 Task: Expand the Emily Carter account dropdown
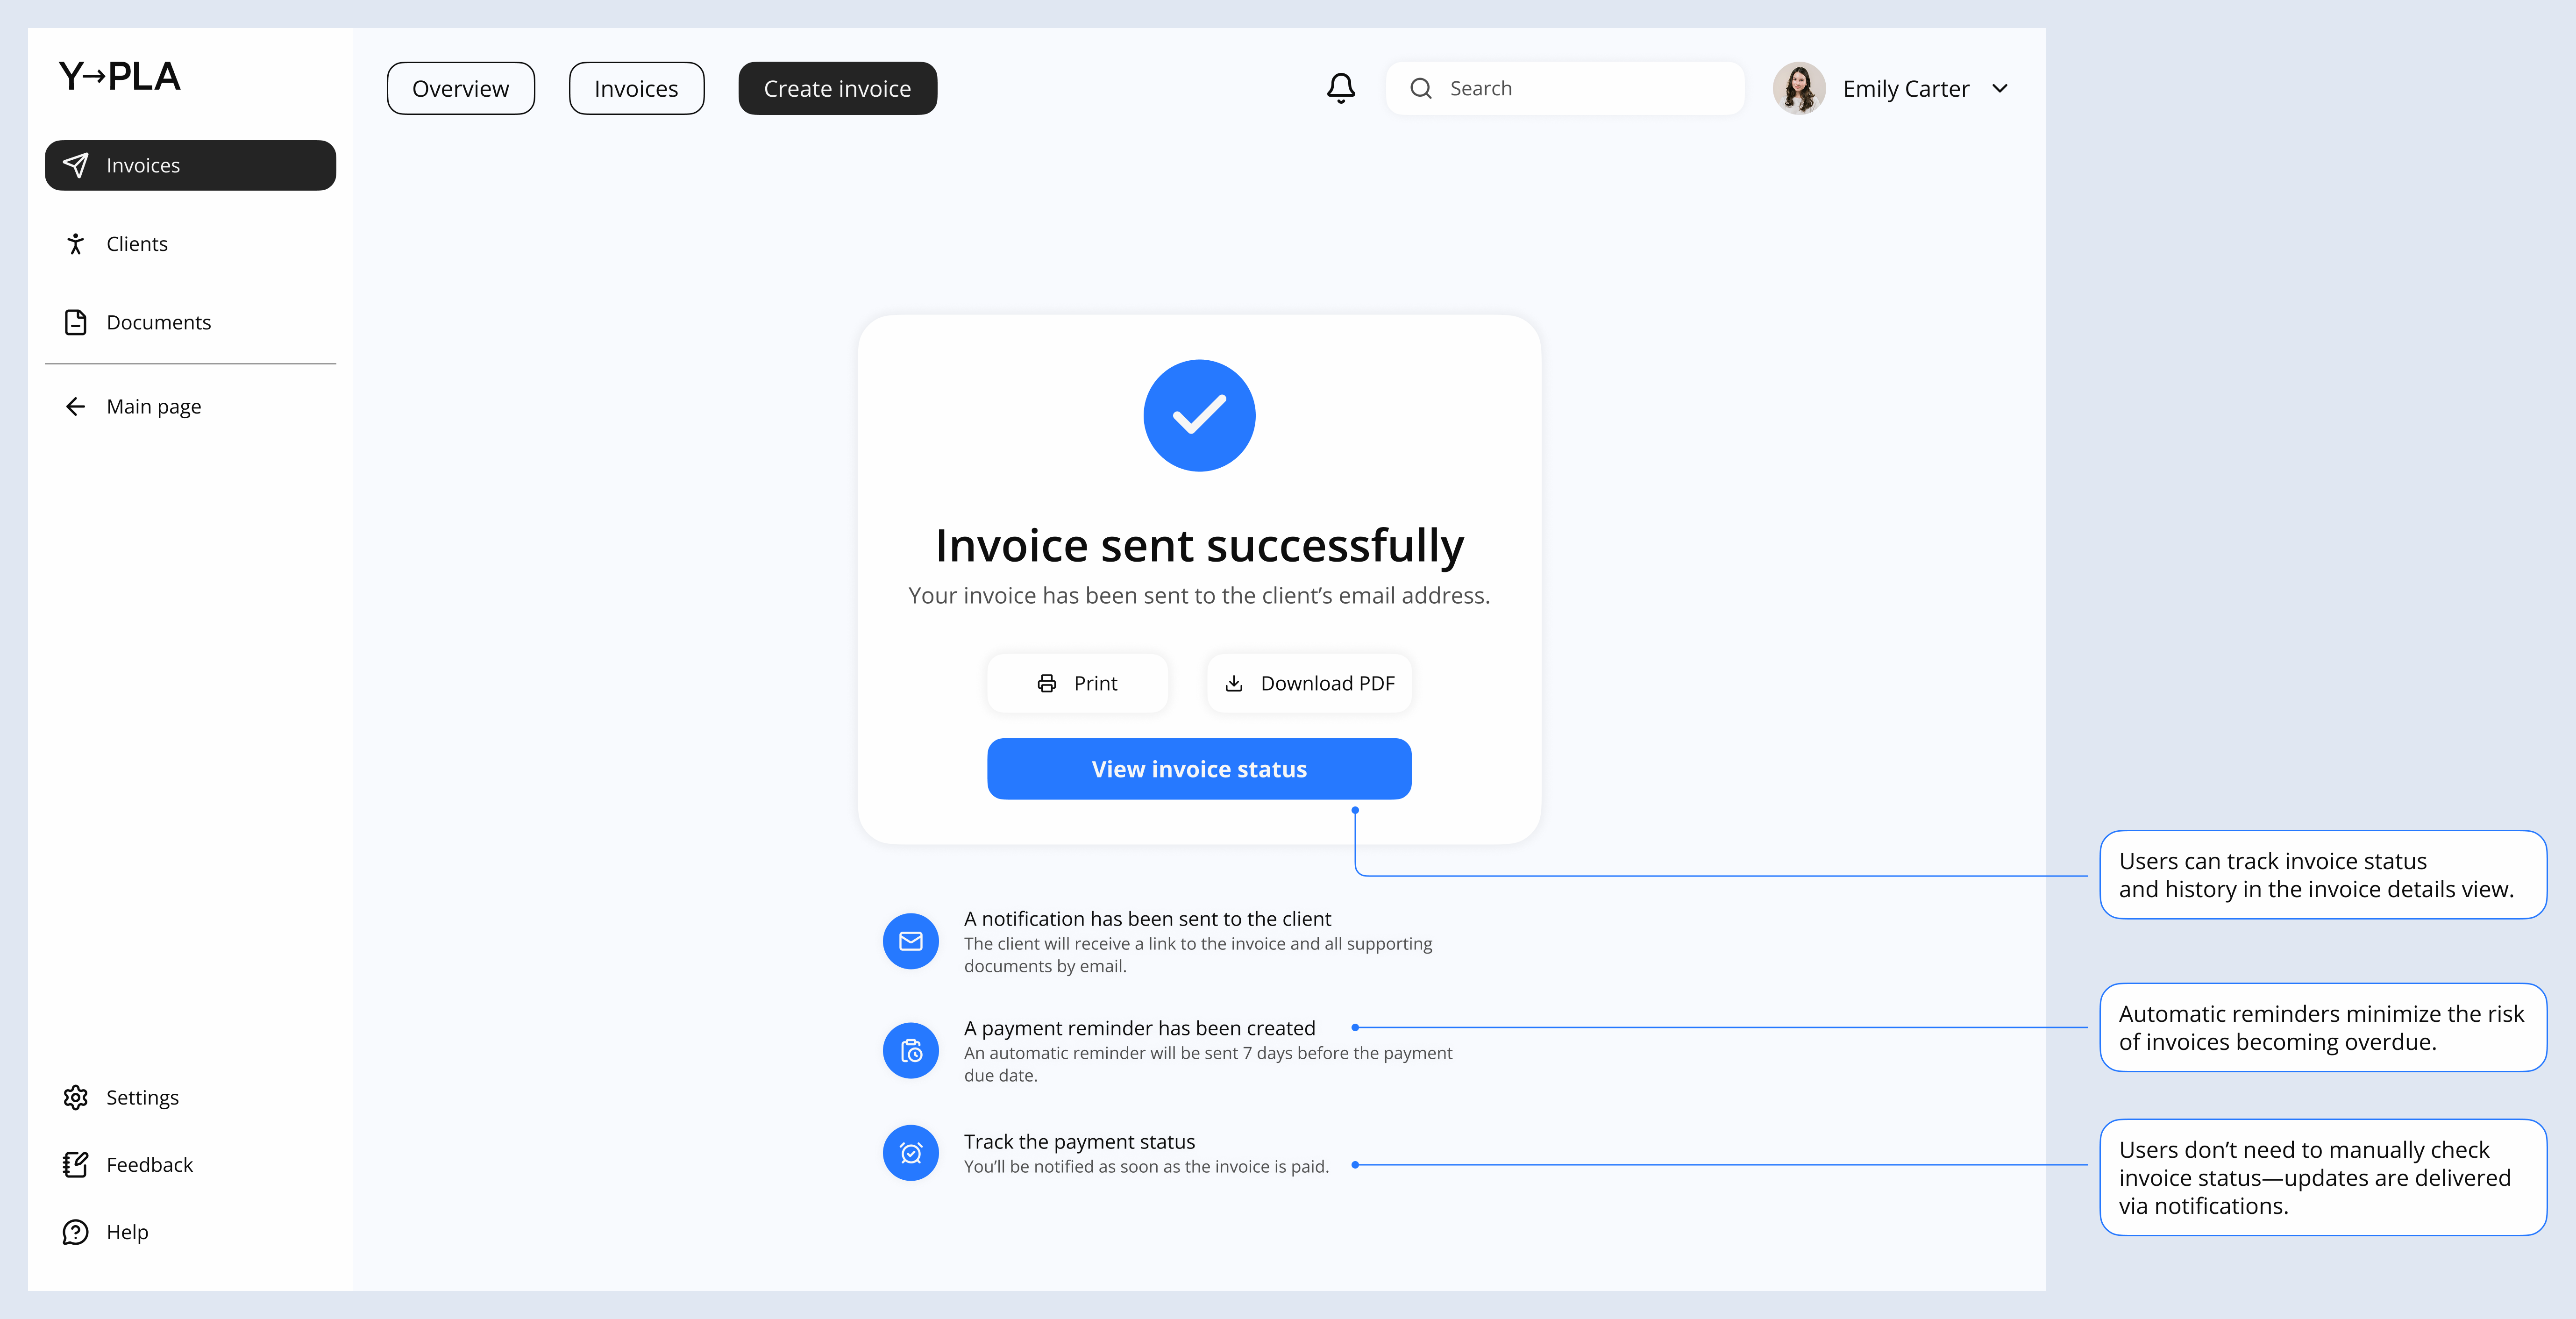click(x=1999, y=89)
